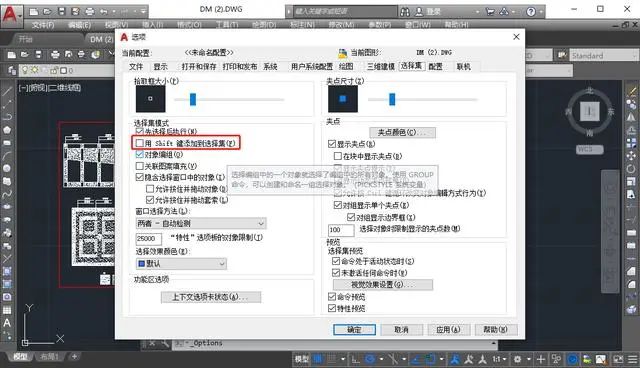Click the binoculars search icon
Screen dimensions: 640x368
pyautogui.click(x=404, y=12)
